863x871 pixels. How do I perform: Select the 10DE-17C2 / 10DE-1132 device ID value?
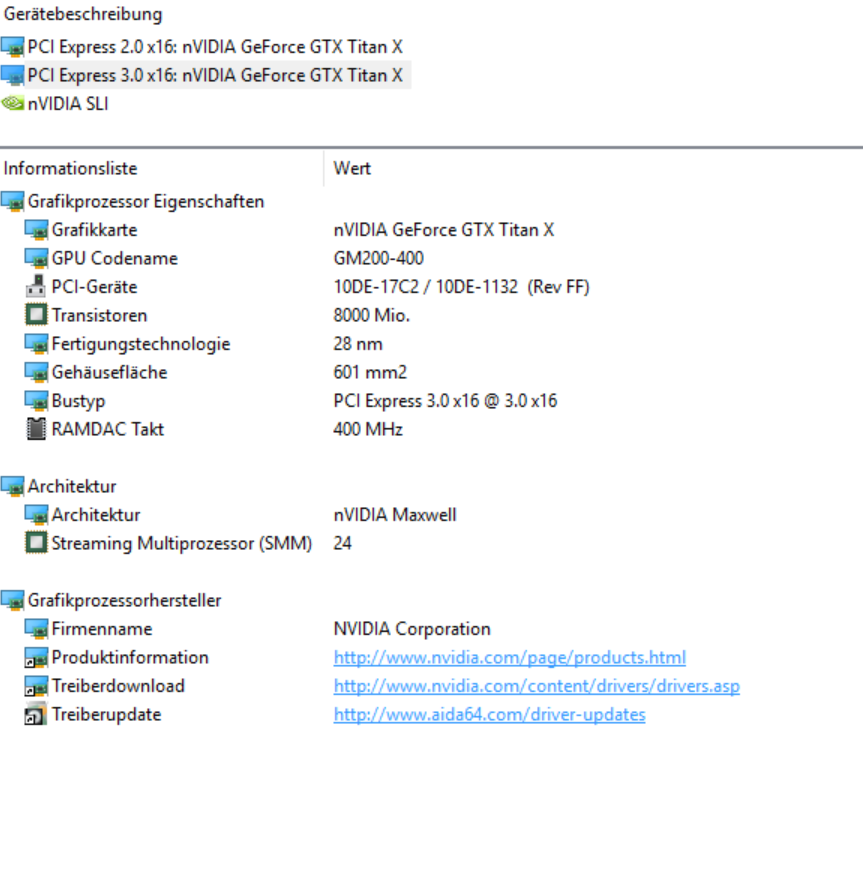coord(461,287)
